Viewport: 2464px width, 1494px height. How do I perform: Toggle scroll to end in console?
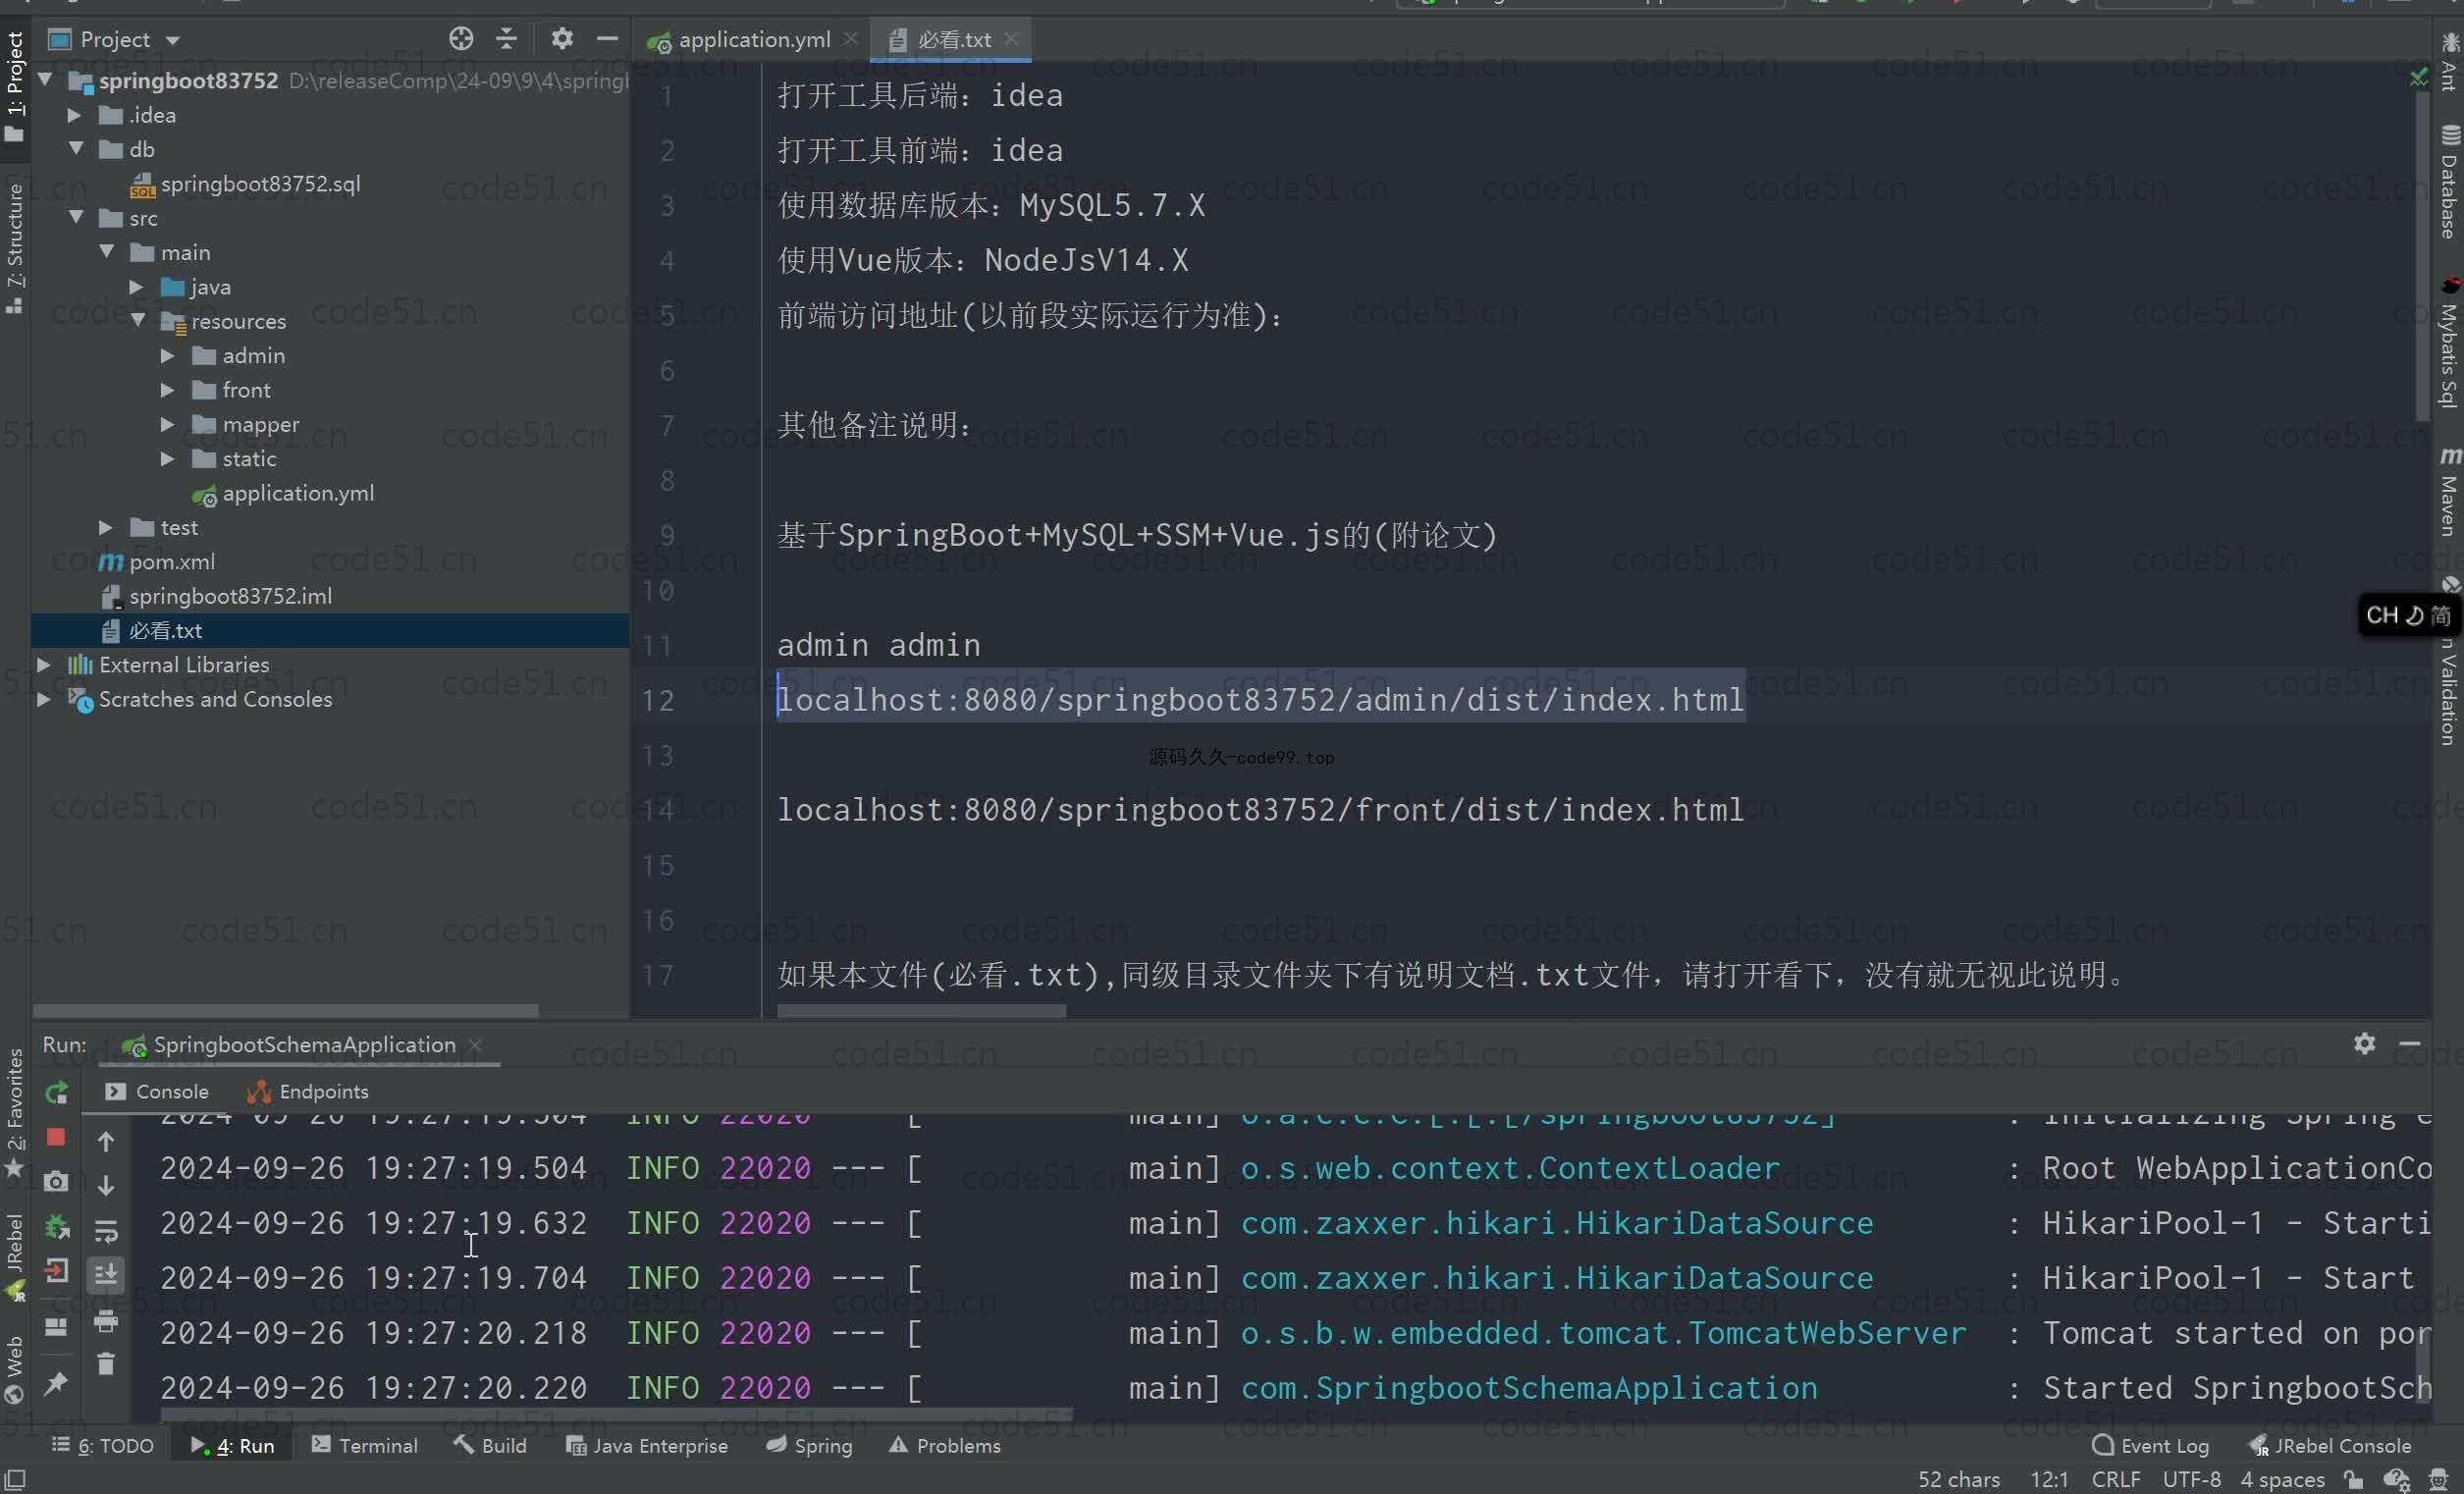coord(105,1274)
